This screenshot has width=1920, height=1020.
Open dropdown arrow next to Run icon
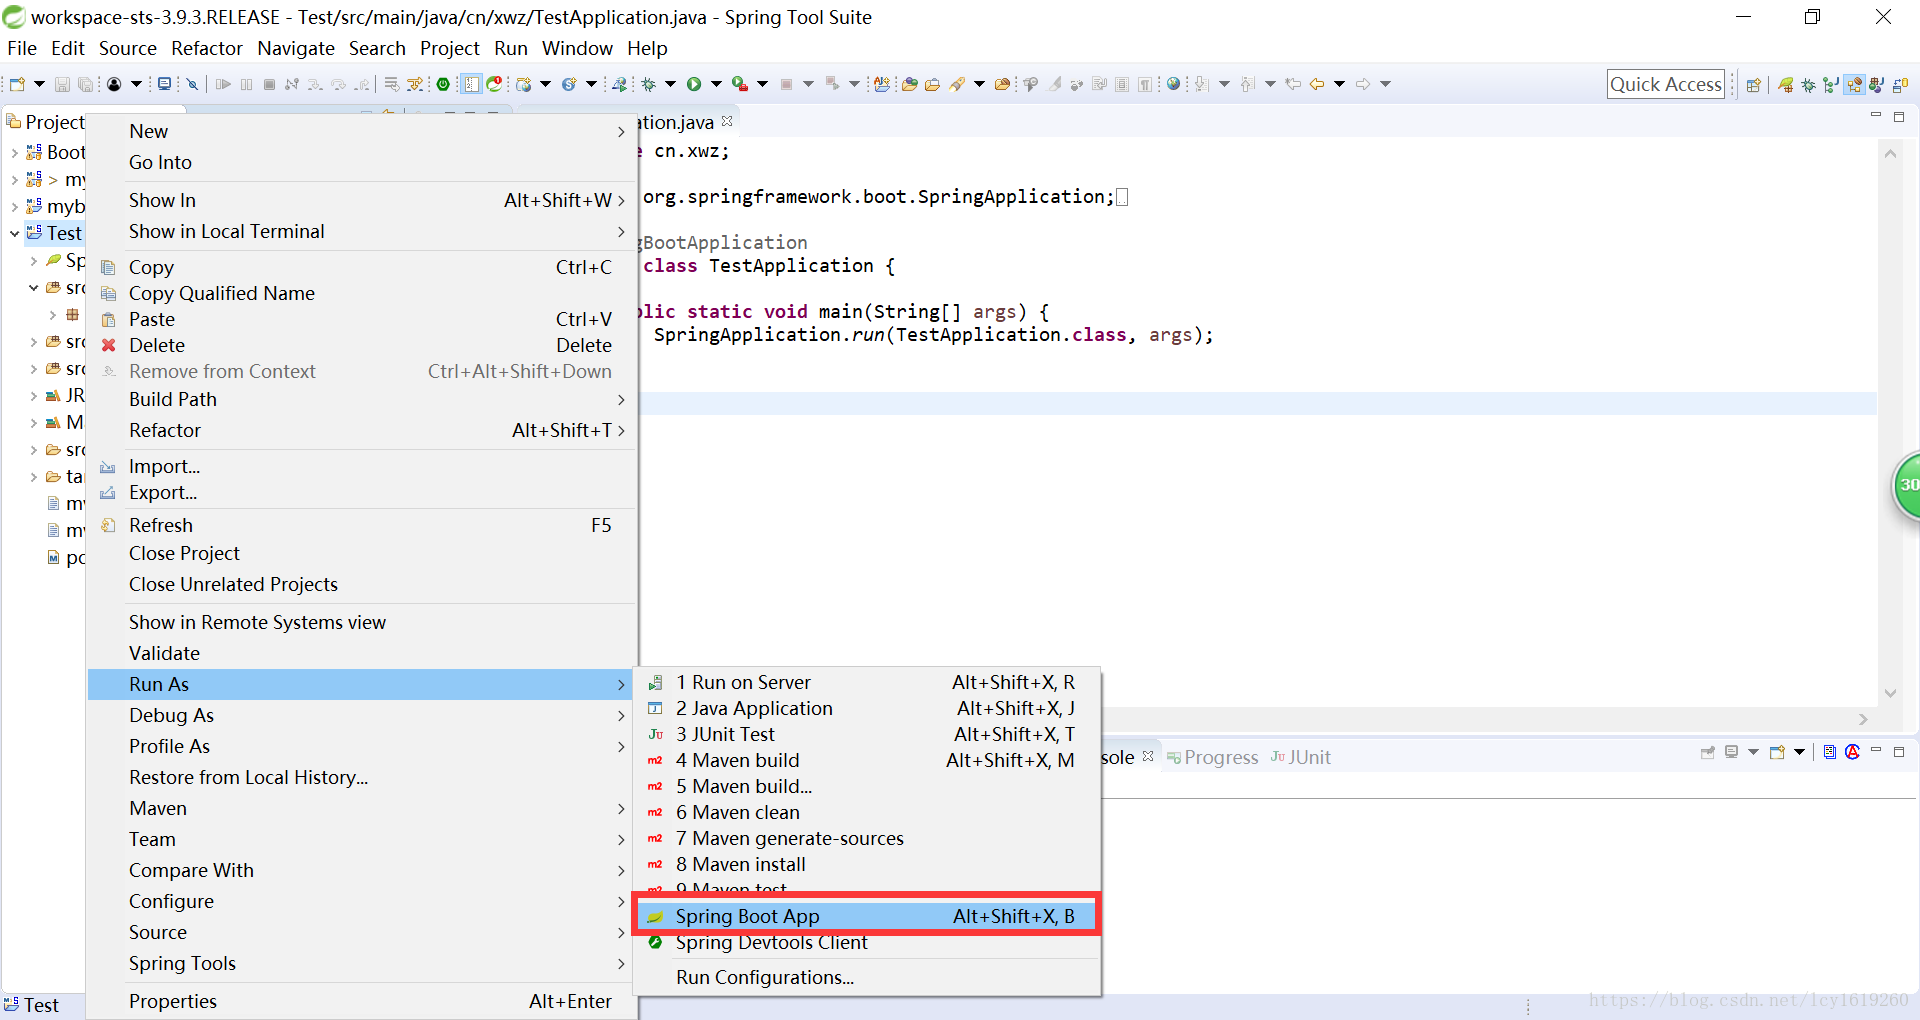[x=716, y=84]
